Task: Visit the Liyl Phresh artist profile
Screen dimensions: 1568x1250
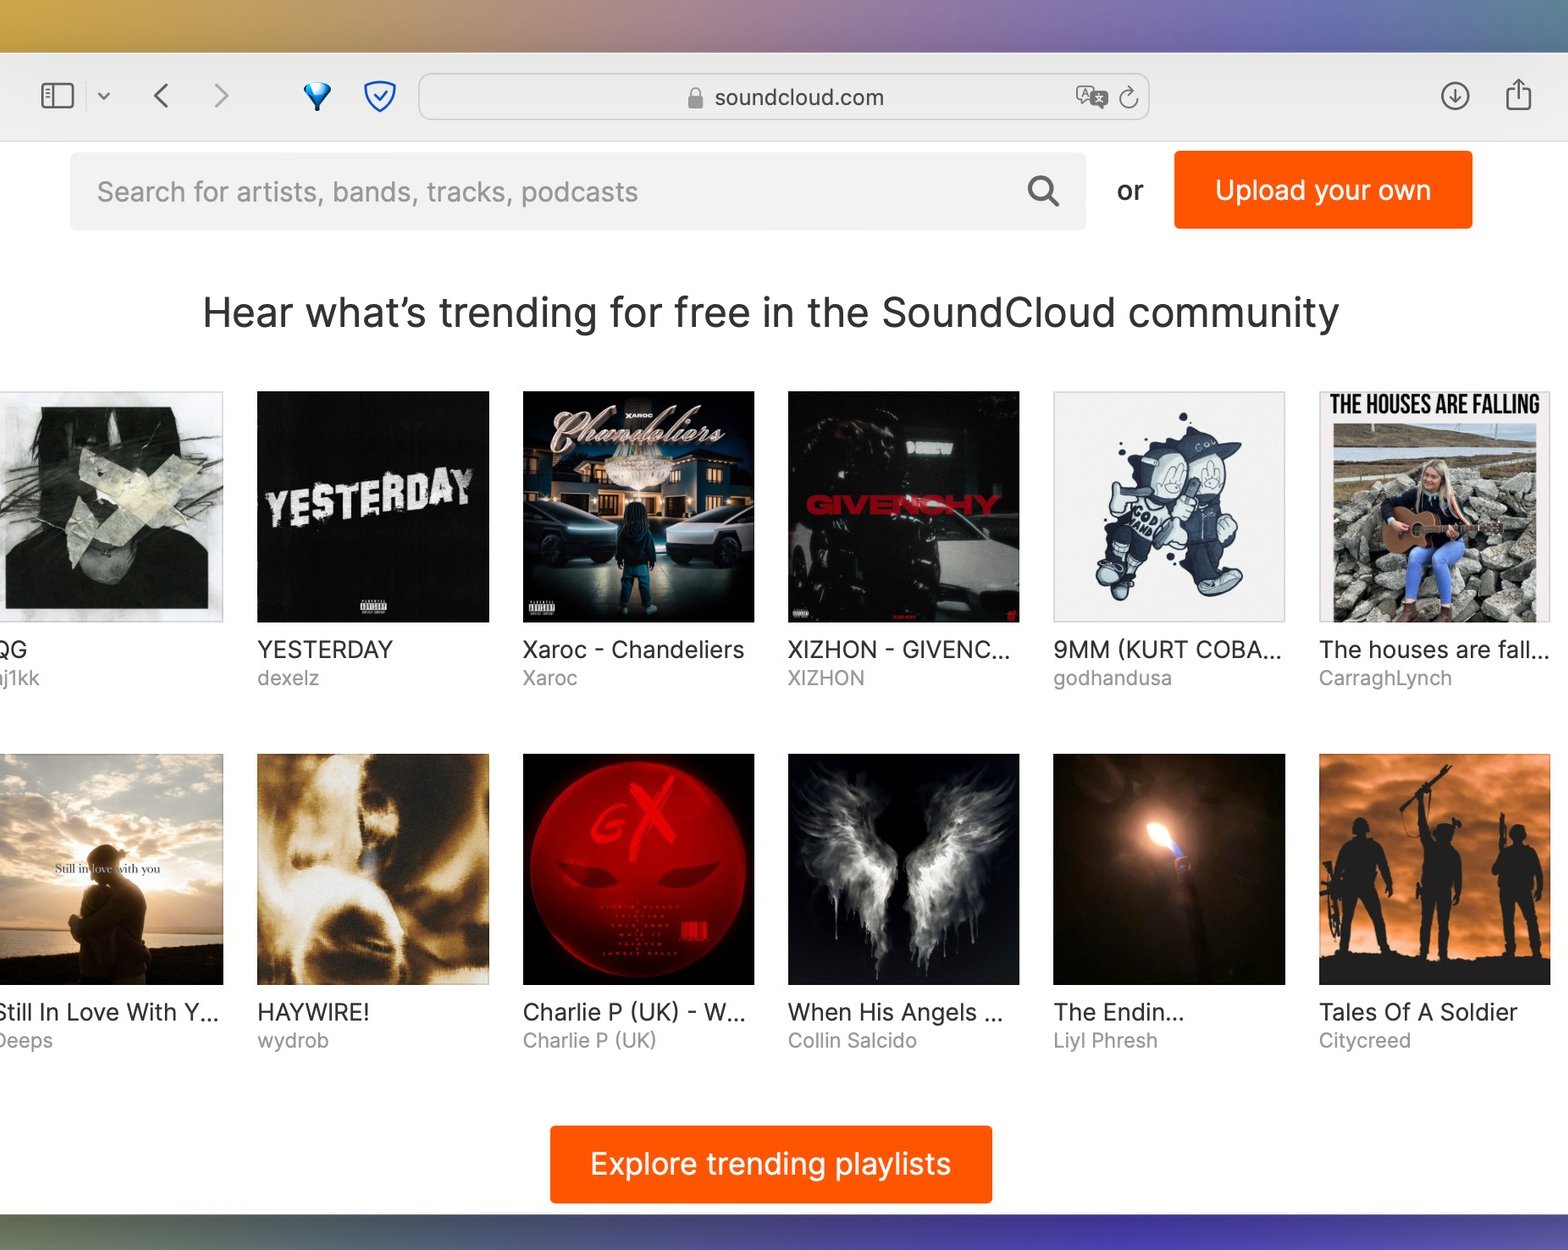Action: pyautogui.click(x=1105, y=1041)
